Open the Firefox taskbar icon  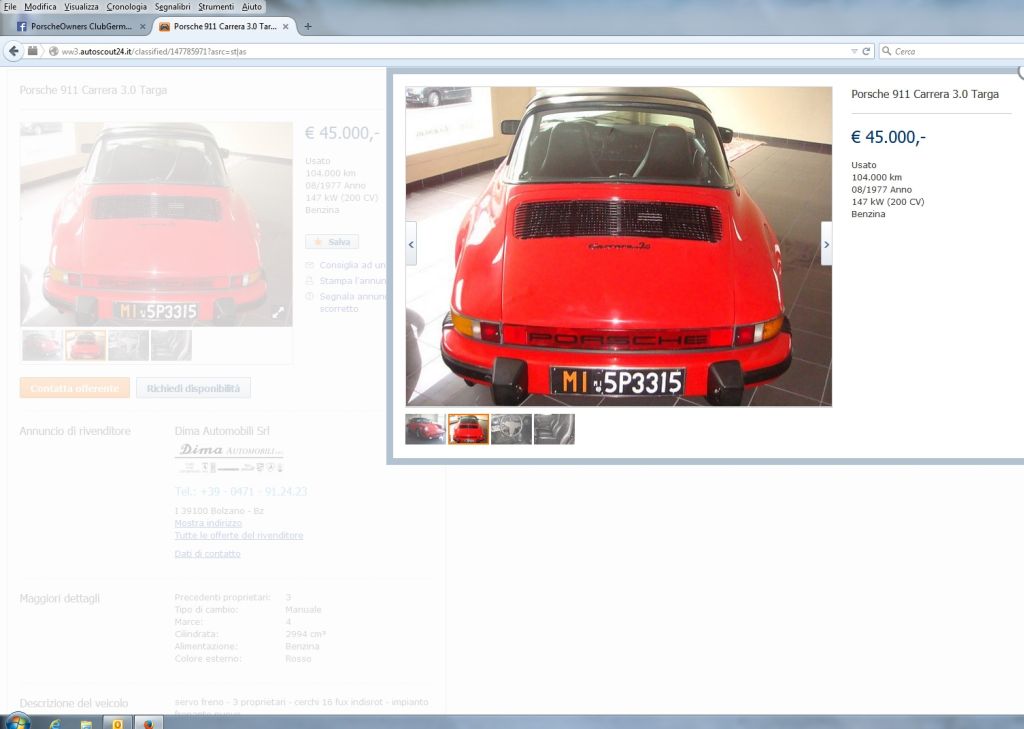pos(148,723)
